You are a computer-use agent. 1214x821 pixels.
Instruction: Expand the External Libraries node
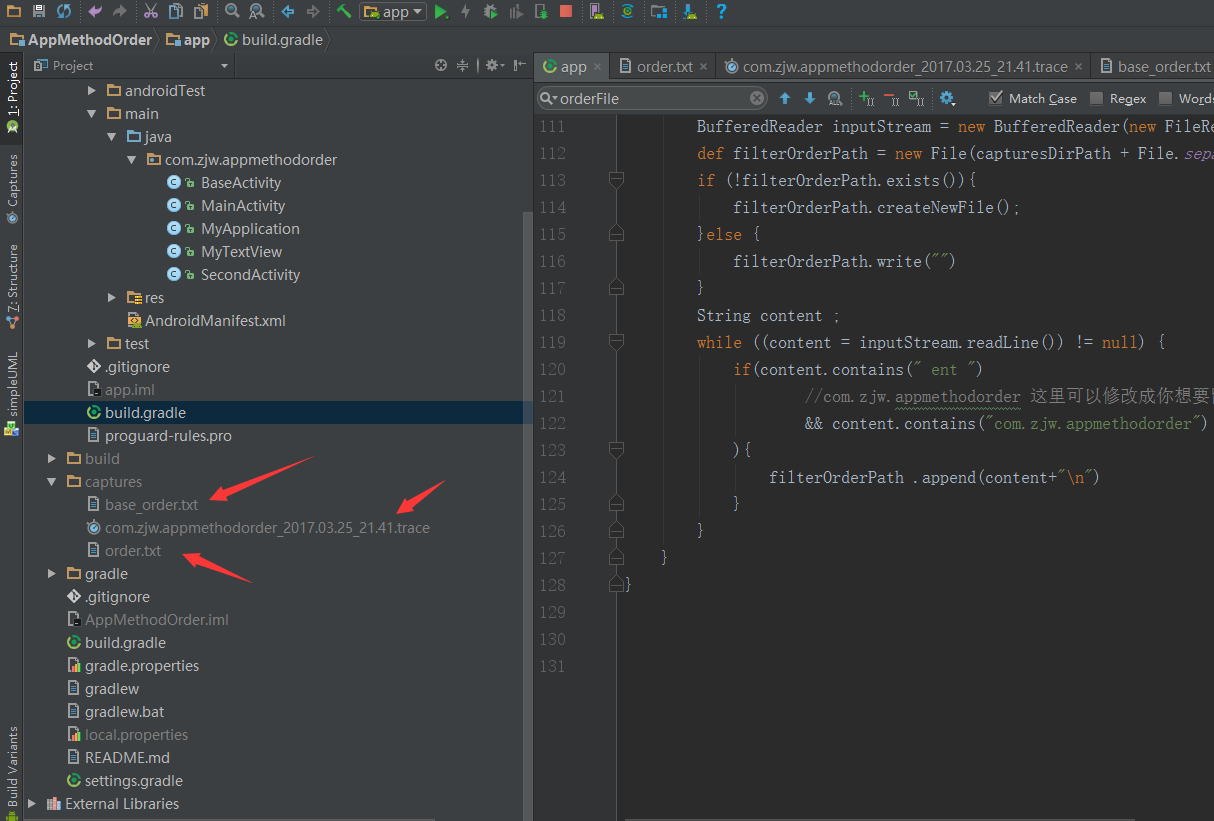33,804
